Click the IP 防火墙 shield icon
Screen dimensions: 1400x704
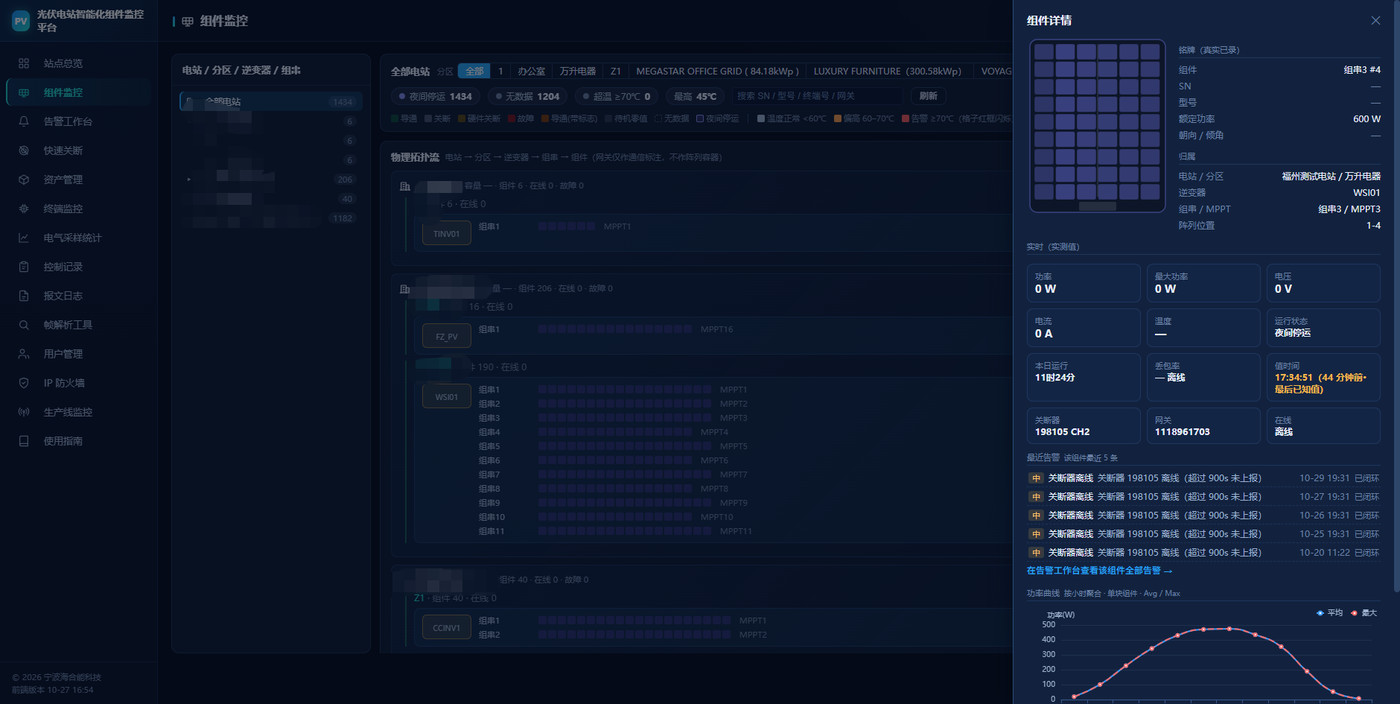click(24, 383)
